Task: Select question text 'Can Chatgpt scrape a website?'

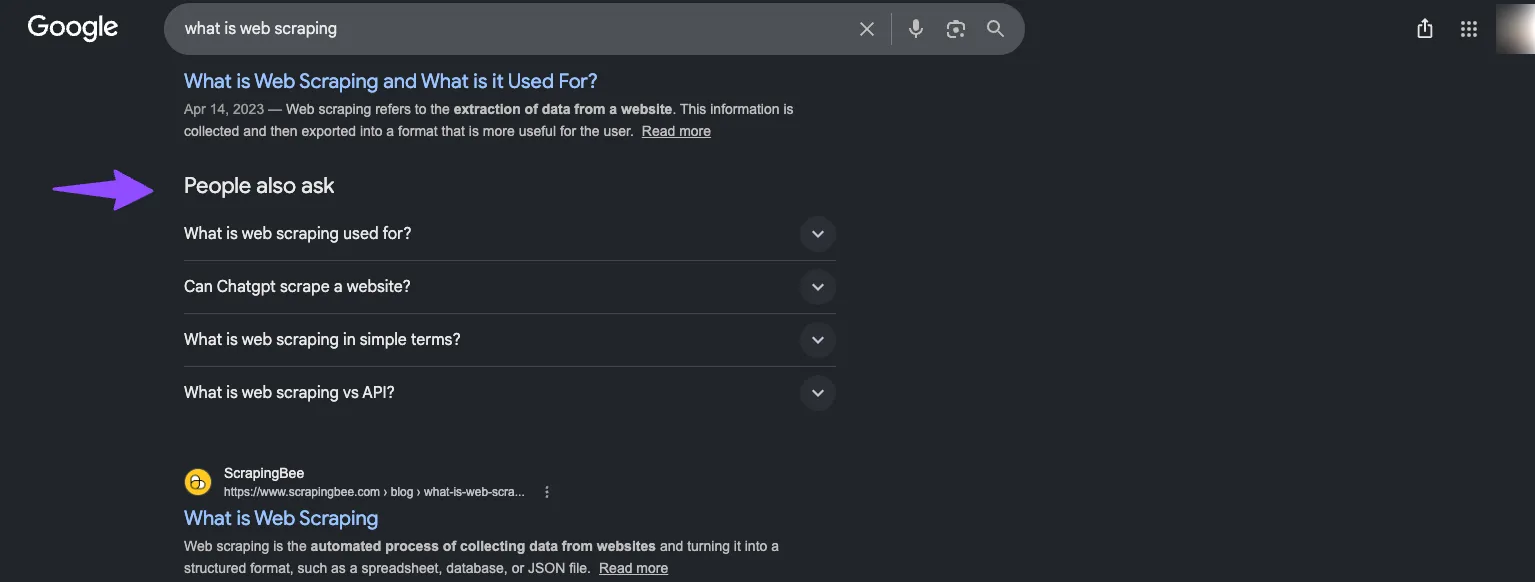Action: pos(297,287)
